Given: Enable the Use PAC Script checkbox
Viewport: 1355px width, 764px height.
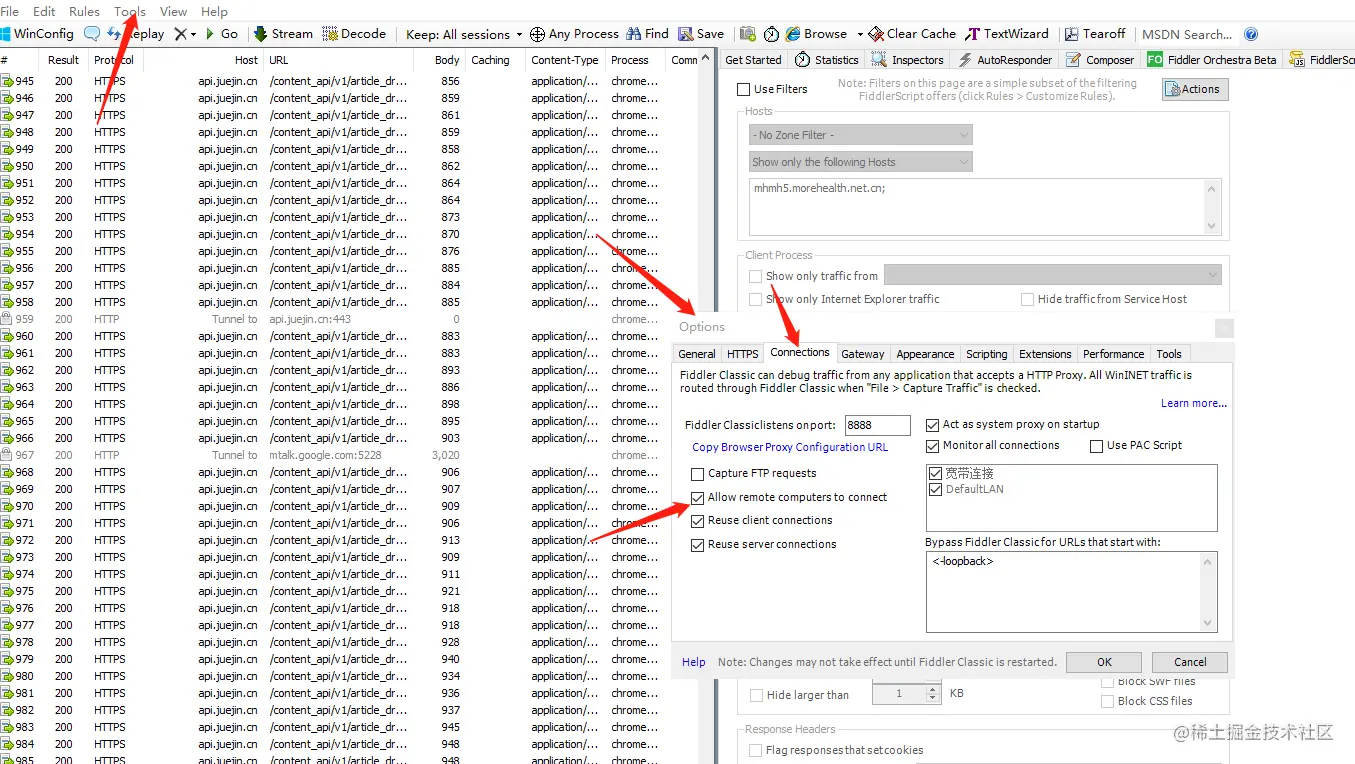Looking at the screenshot, I should [x=1097, y=445].
